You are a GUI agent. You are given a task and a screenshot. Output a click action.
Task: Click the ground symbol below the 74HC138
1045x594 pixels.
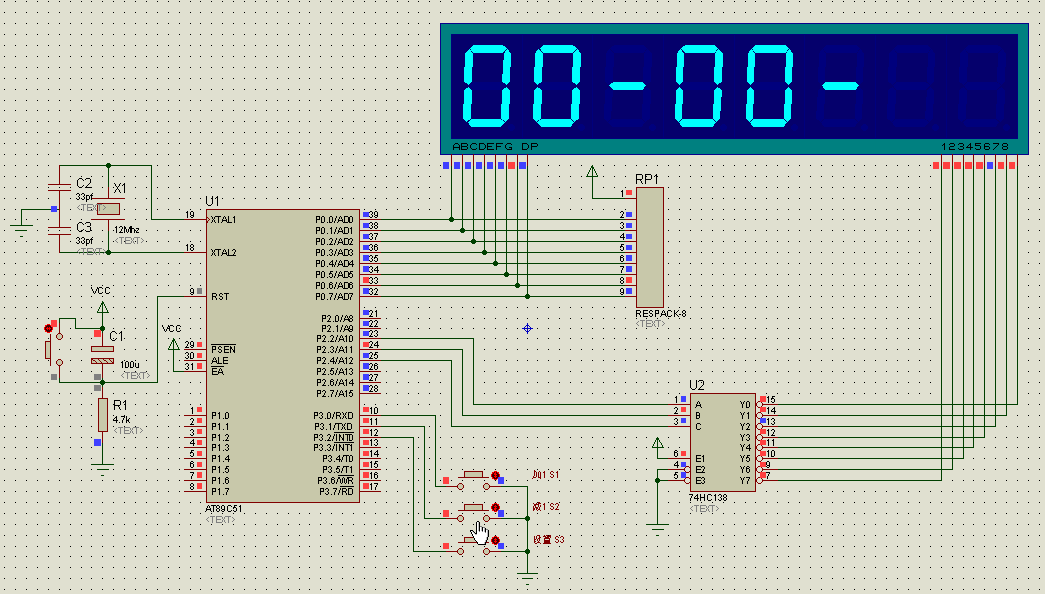coord(657,529)
